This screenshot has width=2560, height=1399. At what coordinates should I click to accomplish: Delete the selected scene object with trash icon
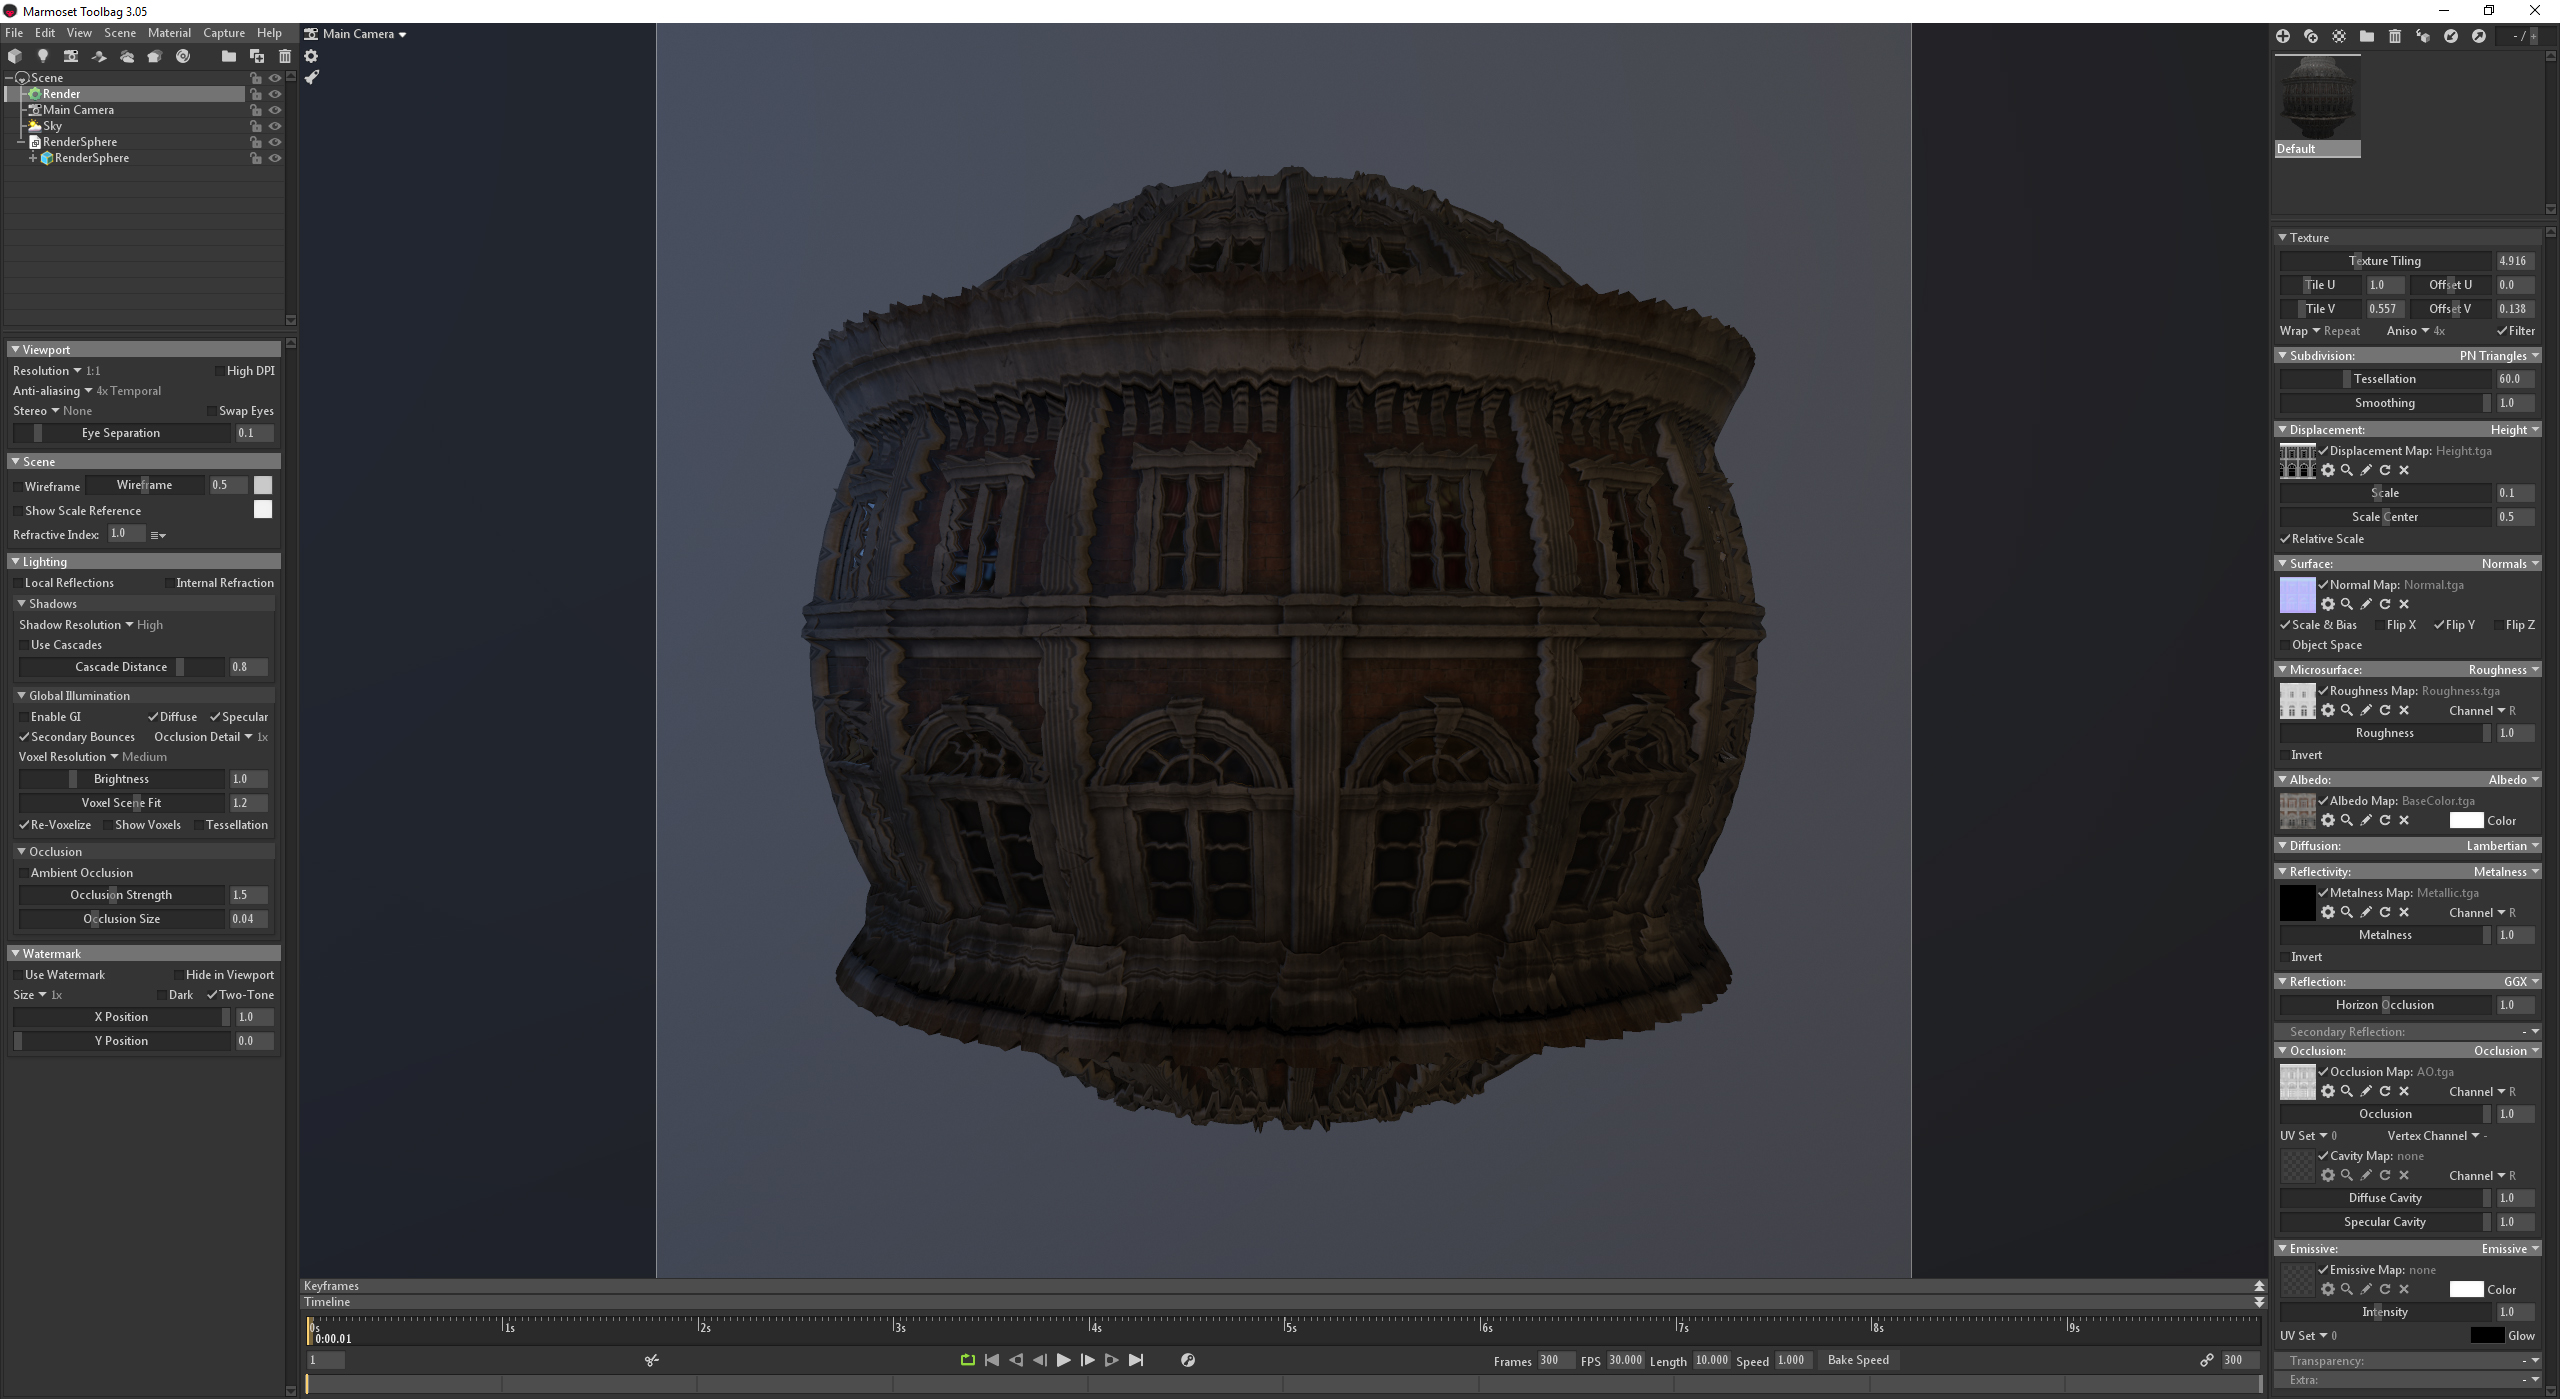point(285,56)
